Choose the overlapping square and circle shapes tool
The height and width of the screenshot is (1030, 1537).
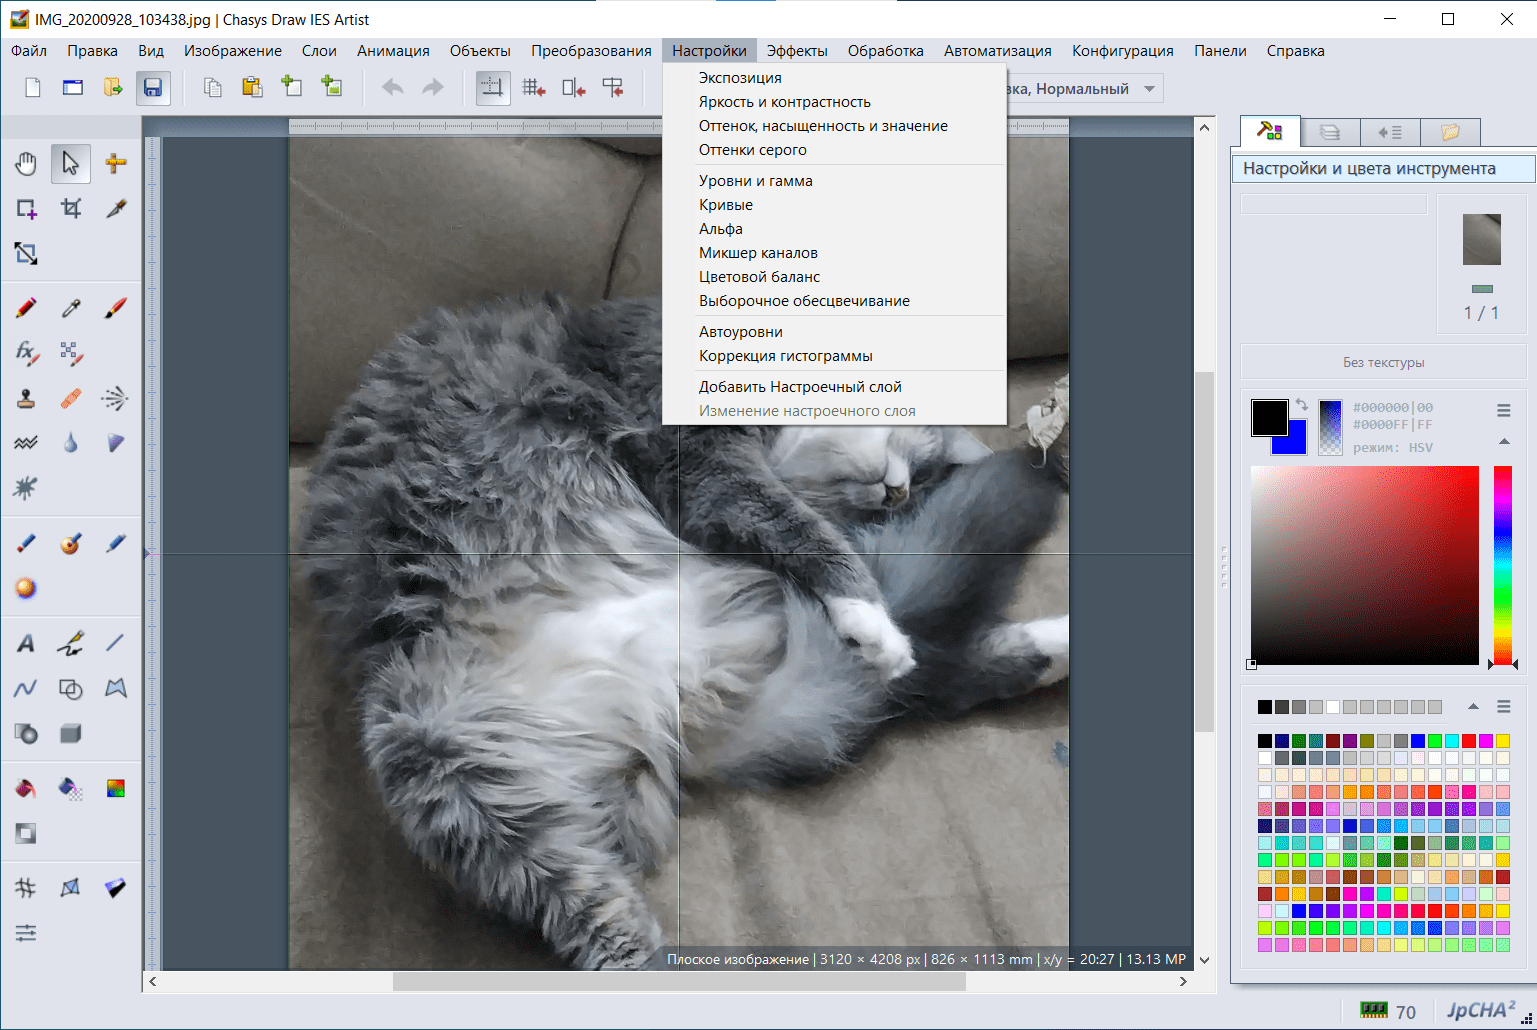click(x=70, y=688)
